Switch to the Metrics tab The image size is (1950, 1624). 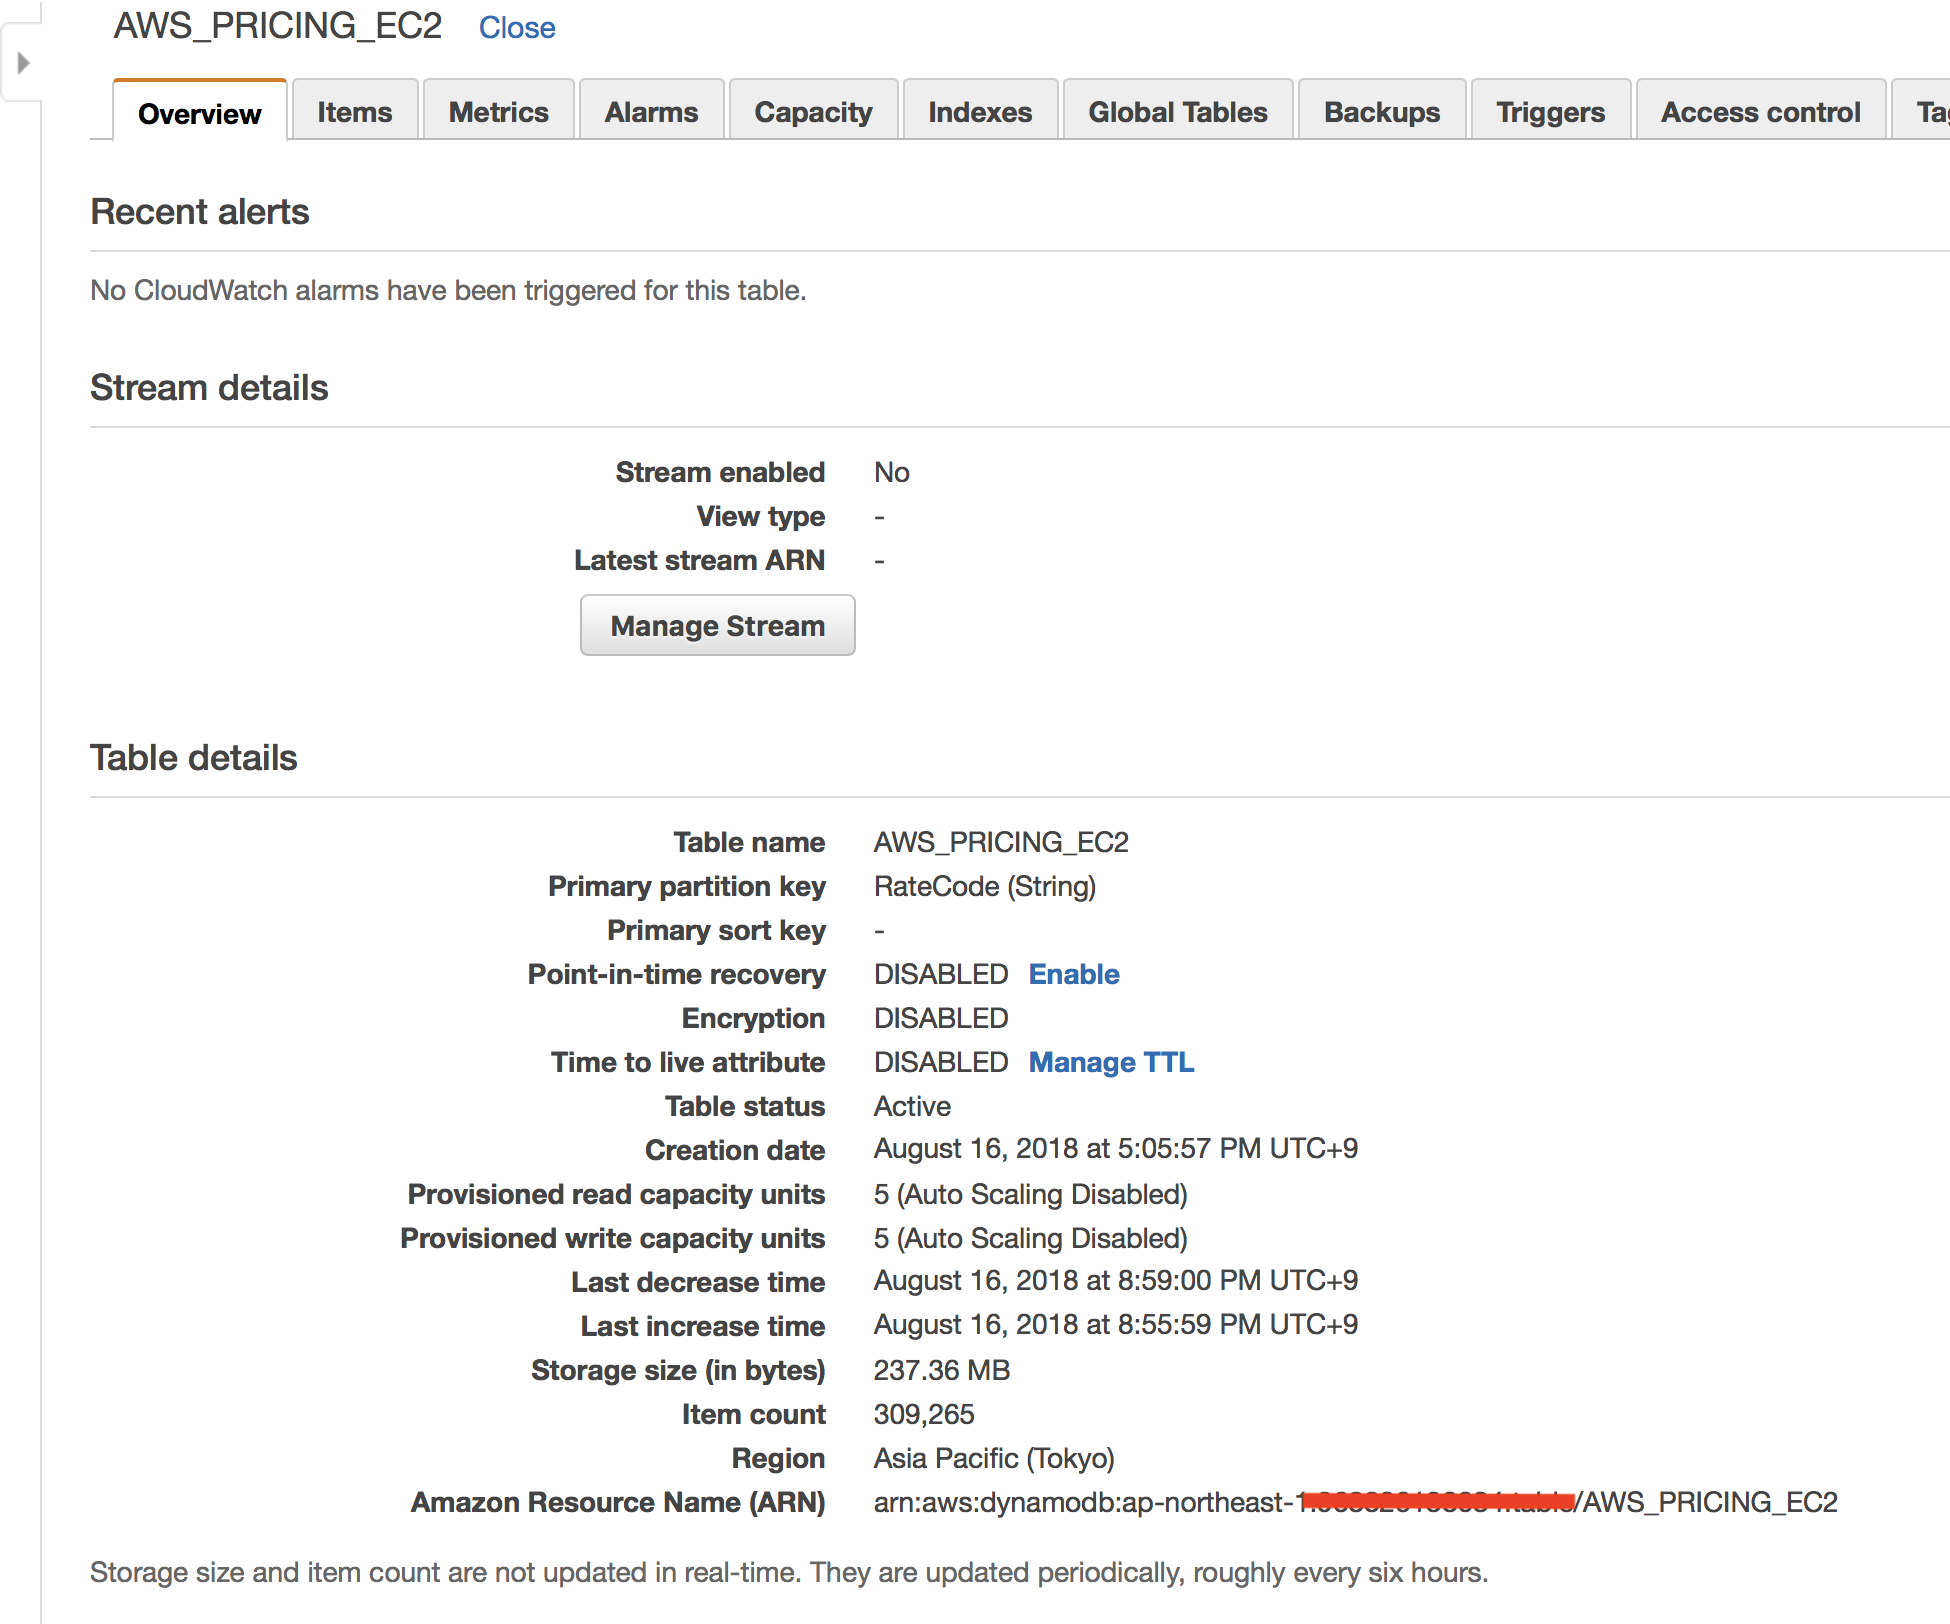499,112
